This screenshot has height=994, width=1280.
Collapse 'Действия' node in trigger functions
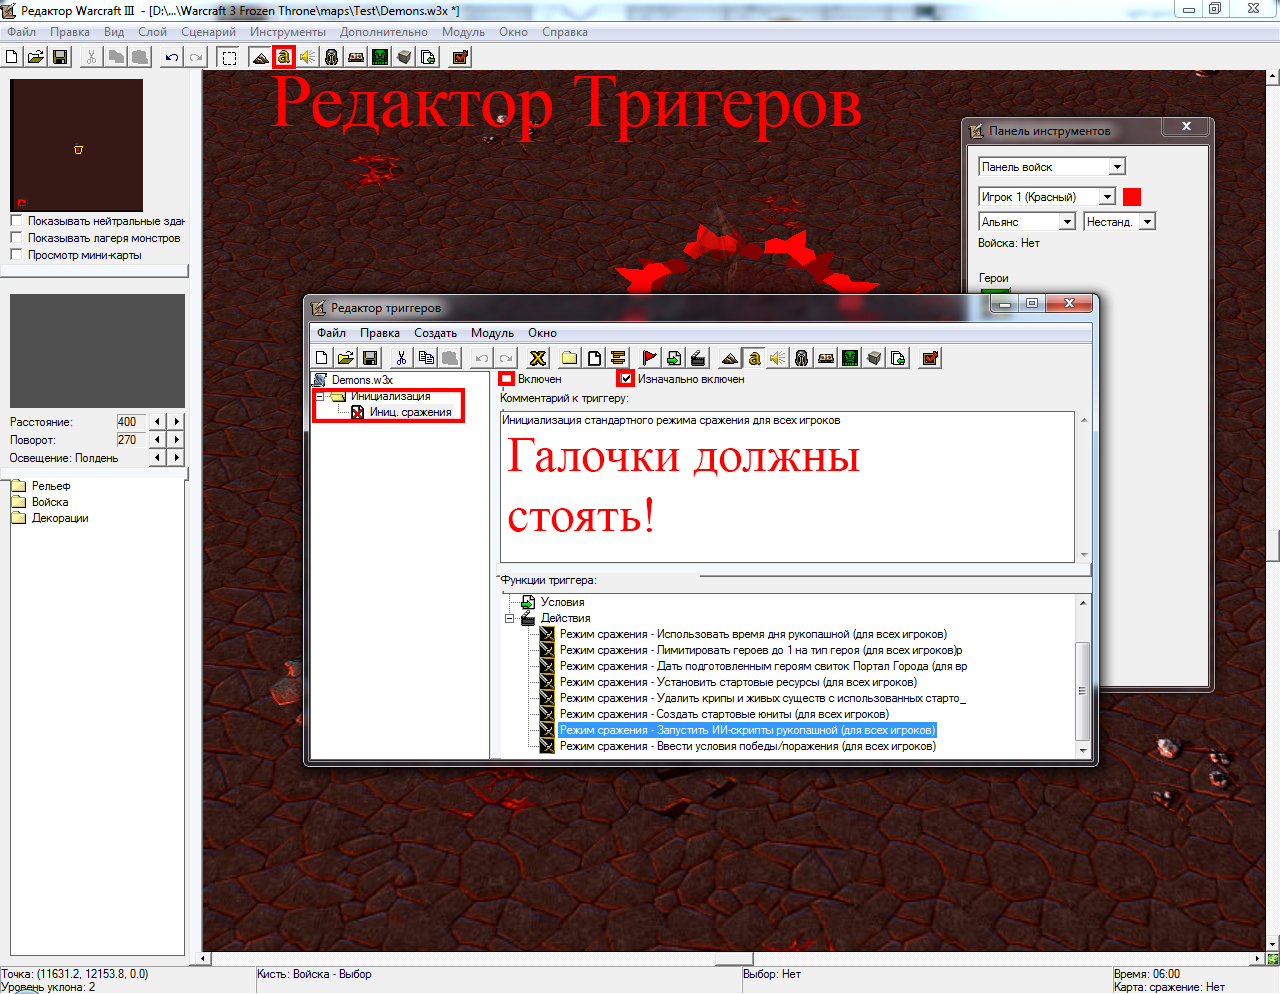[x=510, y=618]
